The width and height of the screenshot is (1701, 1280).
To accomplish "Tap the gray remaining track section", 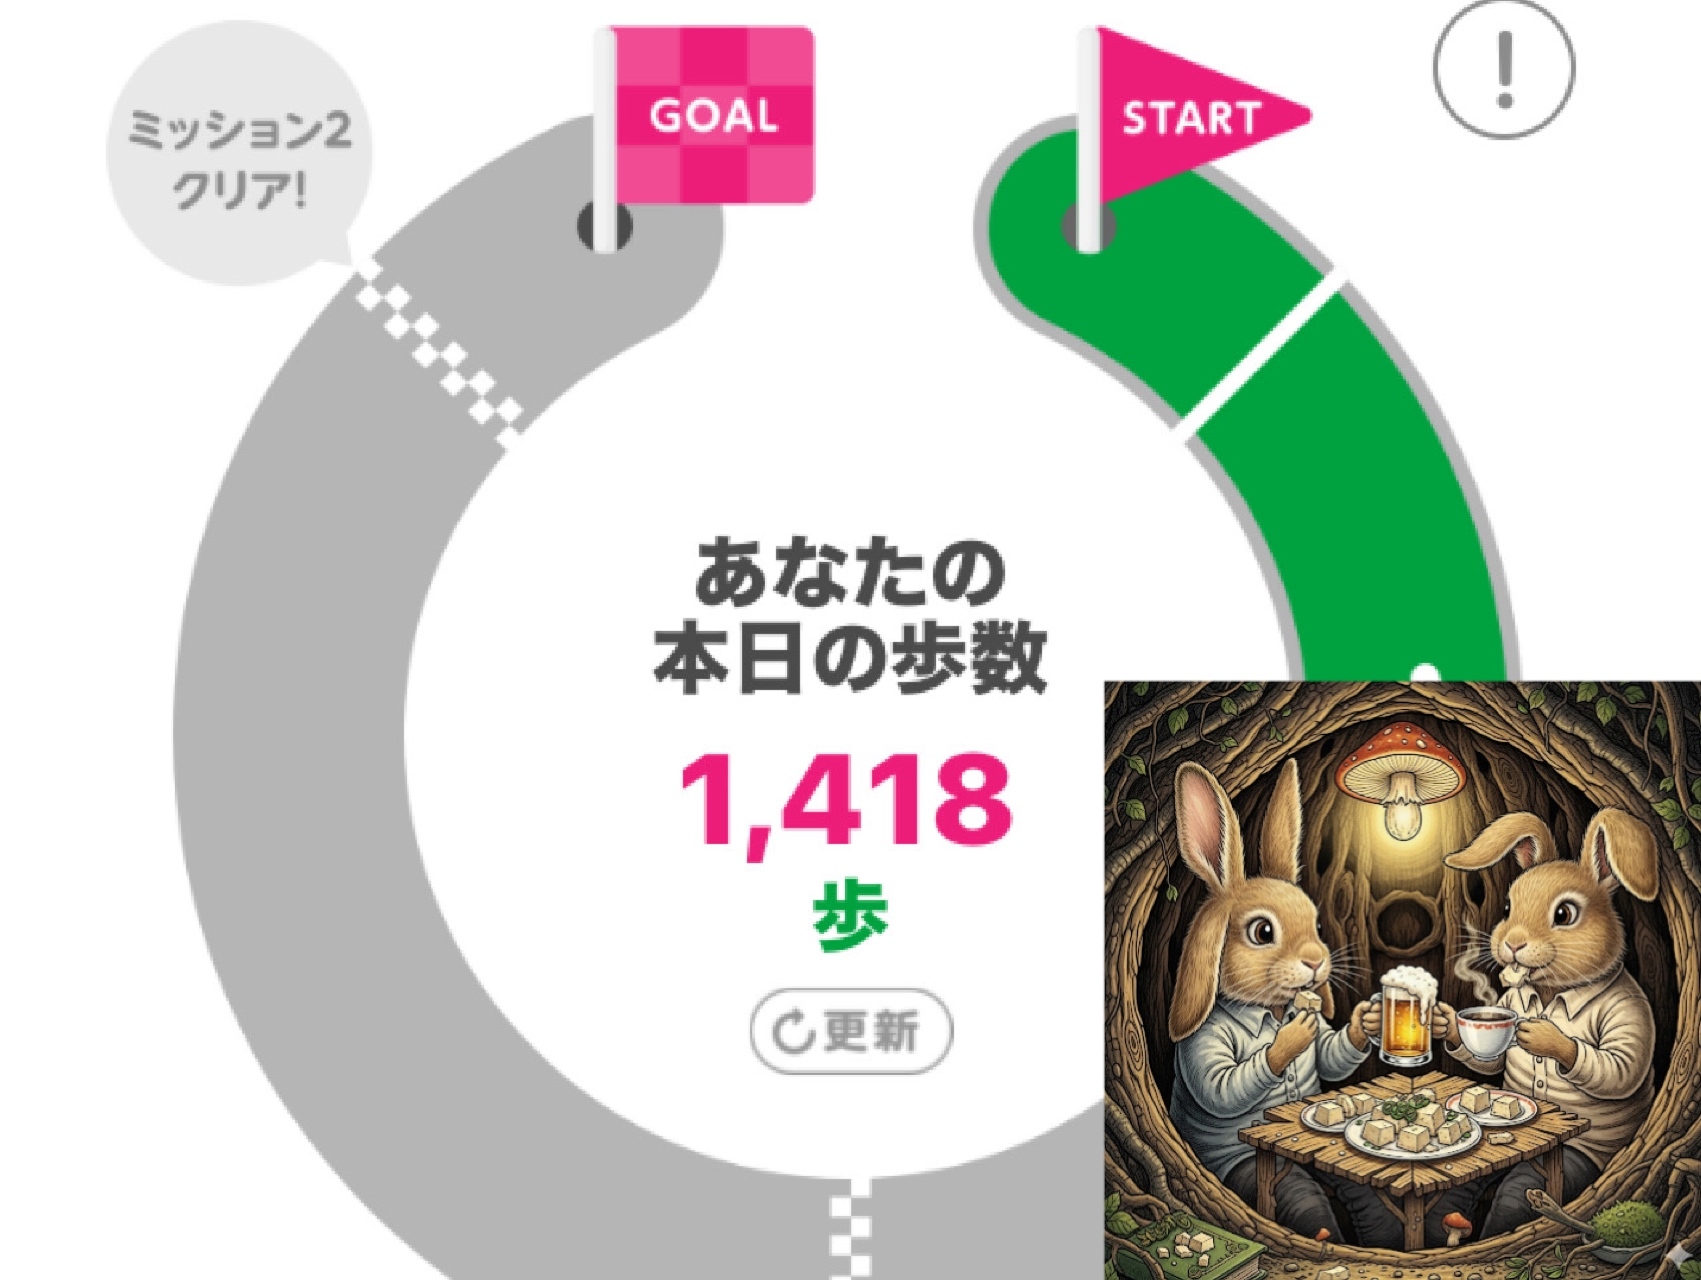I will click(x=290, y=700).
